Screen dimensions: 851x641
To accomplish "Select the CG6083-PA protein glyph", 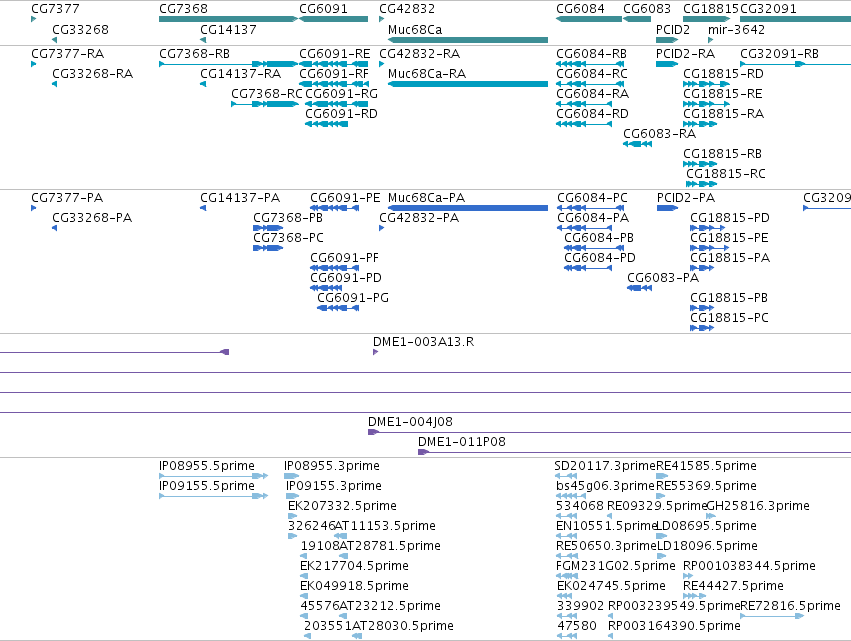I will point(639,288).
